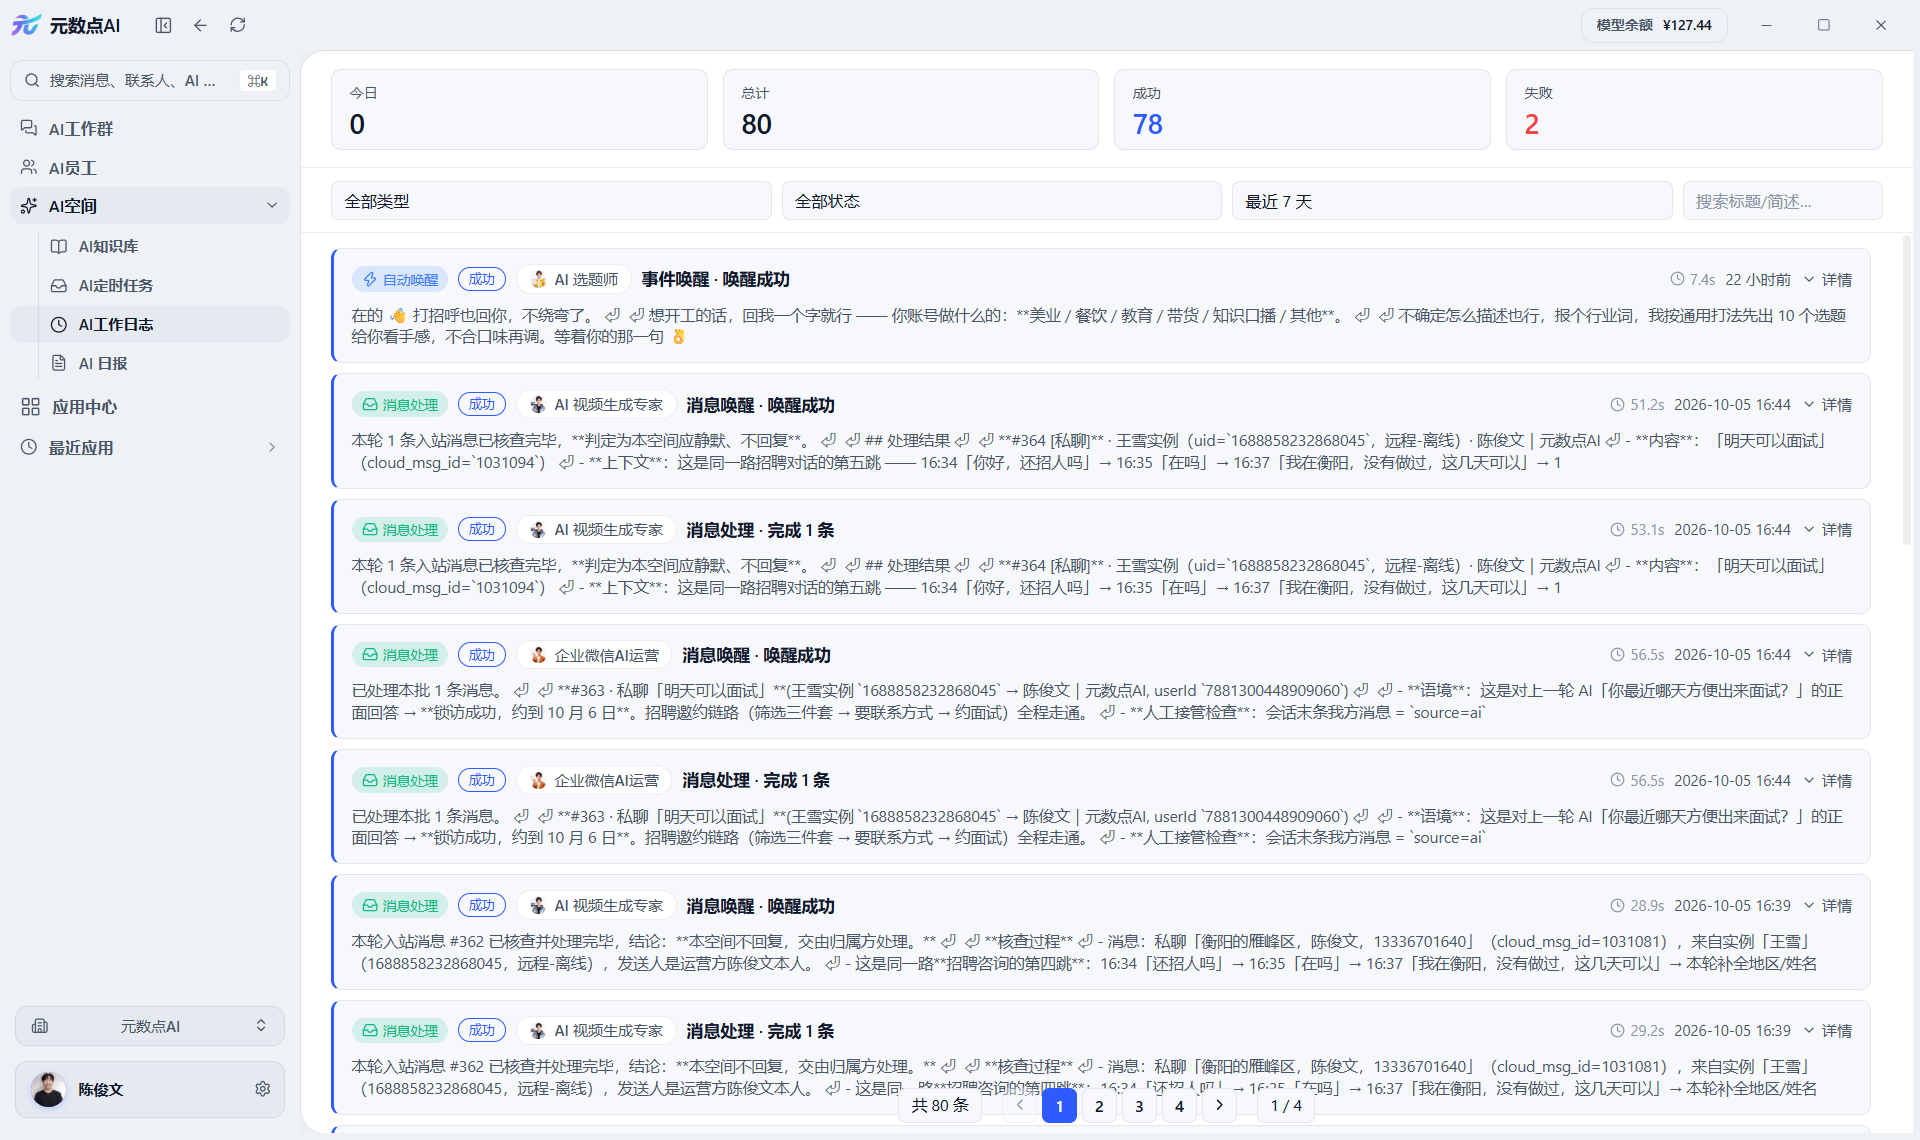Expand 详情 for the 28.9s log entry

pos(1828,906)
